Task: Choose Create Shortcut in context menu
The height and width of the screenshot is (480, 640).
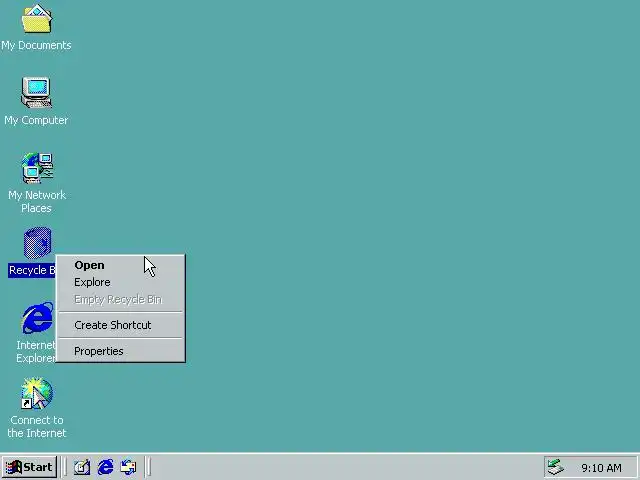Action: coord(120,325)
